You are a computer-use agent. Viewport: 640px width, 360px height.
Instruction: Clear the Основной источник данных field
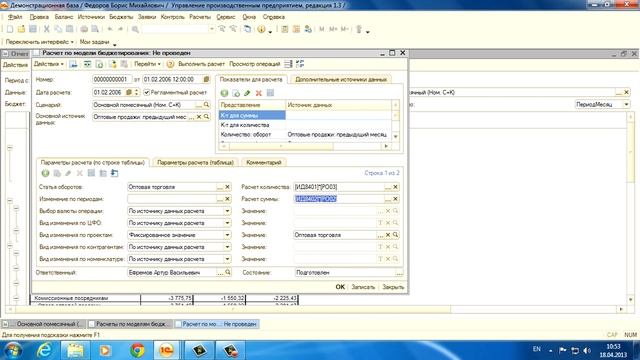coord(199,117)
